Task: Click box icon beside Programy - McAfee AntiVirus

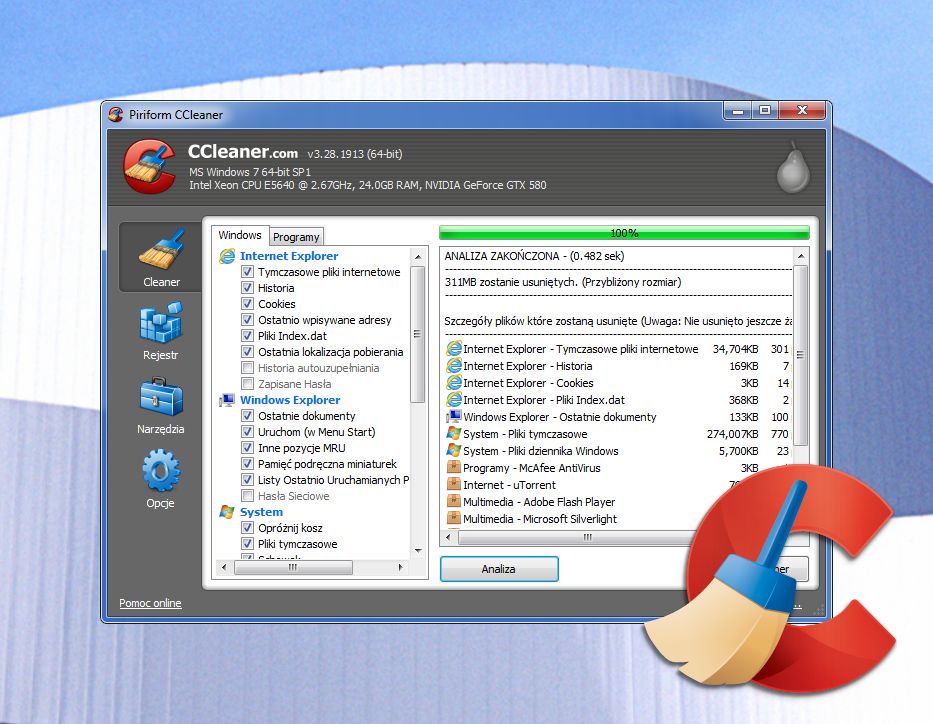Action: tap(454, 468)
